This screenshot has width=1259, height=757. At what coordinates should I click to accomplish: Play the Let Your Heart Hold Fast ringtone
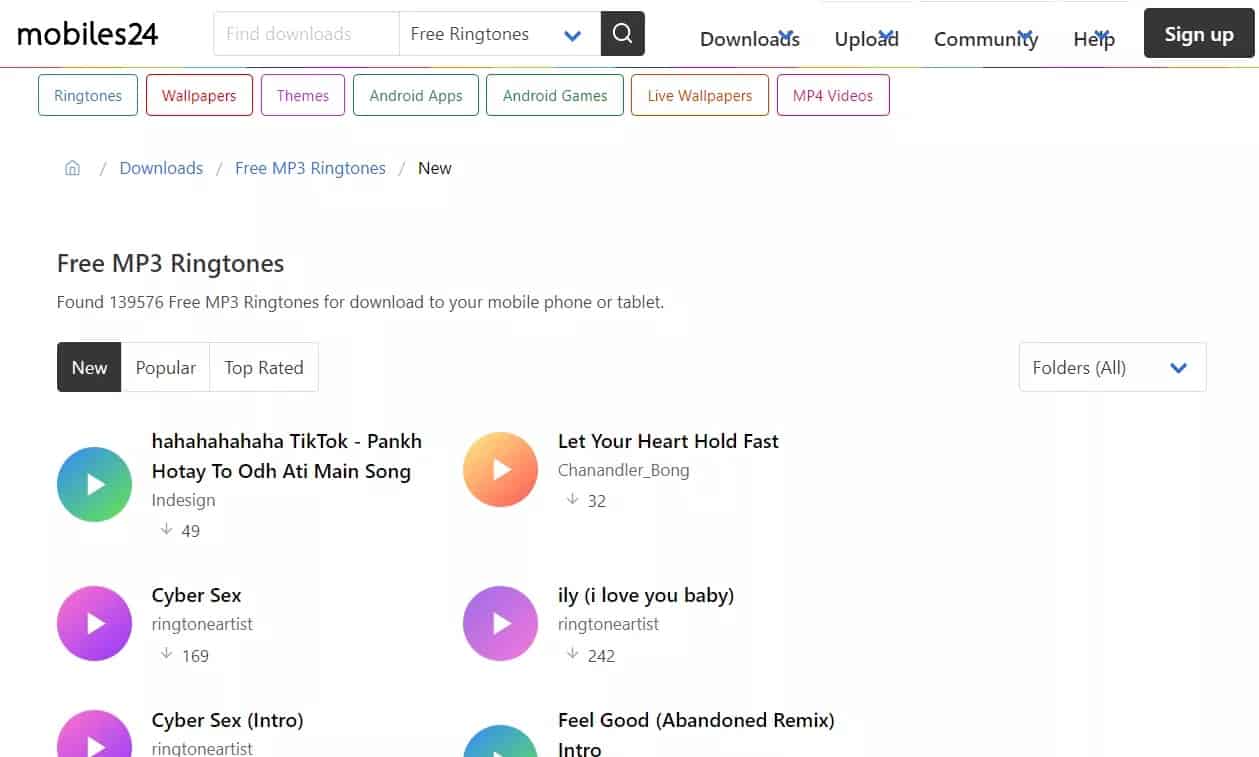pos(500,470)
